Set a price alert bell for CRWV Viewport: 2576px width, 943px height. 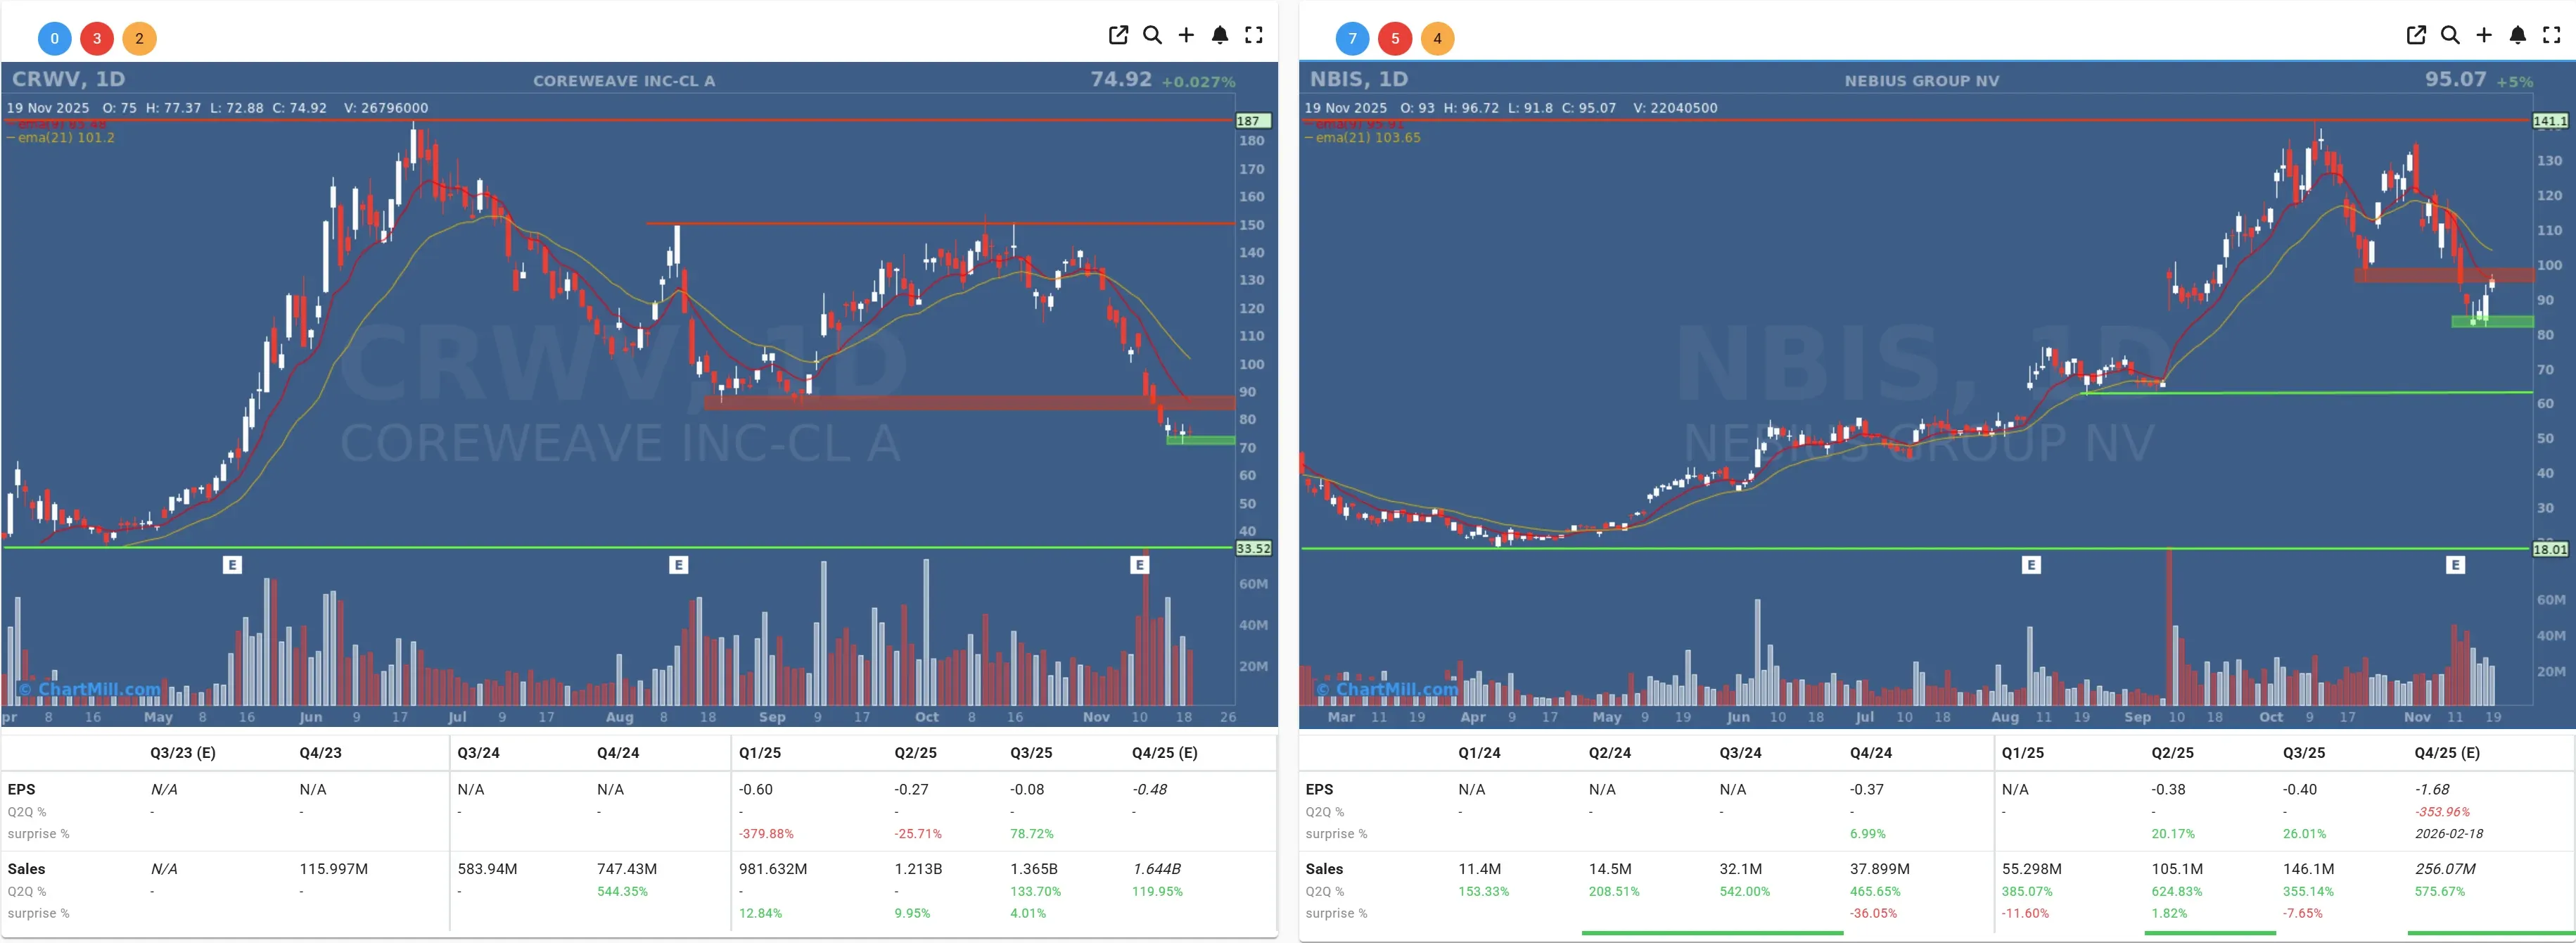[1220, 35]
